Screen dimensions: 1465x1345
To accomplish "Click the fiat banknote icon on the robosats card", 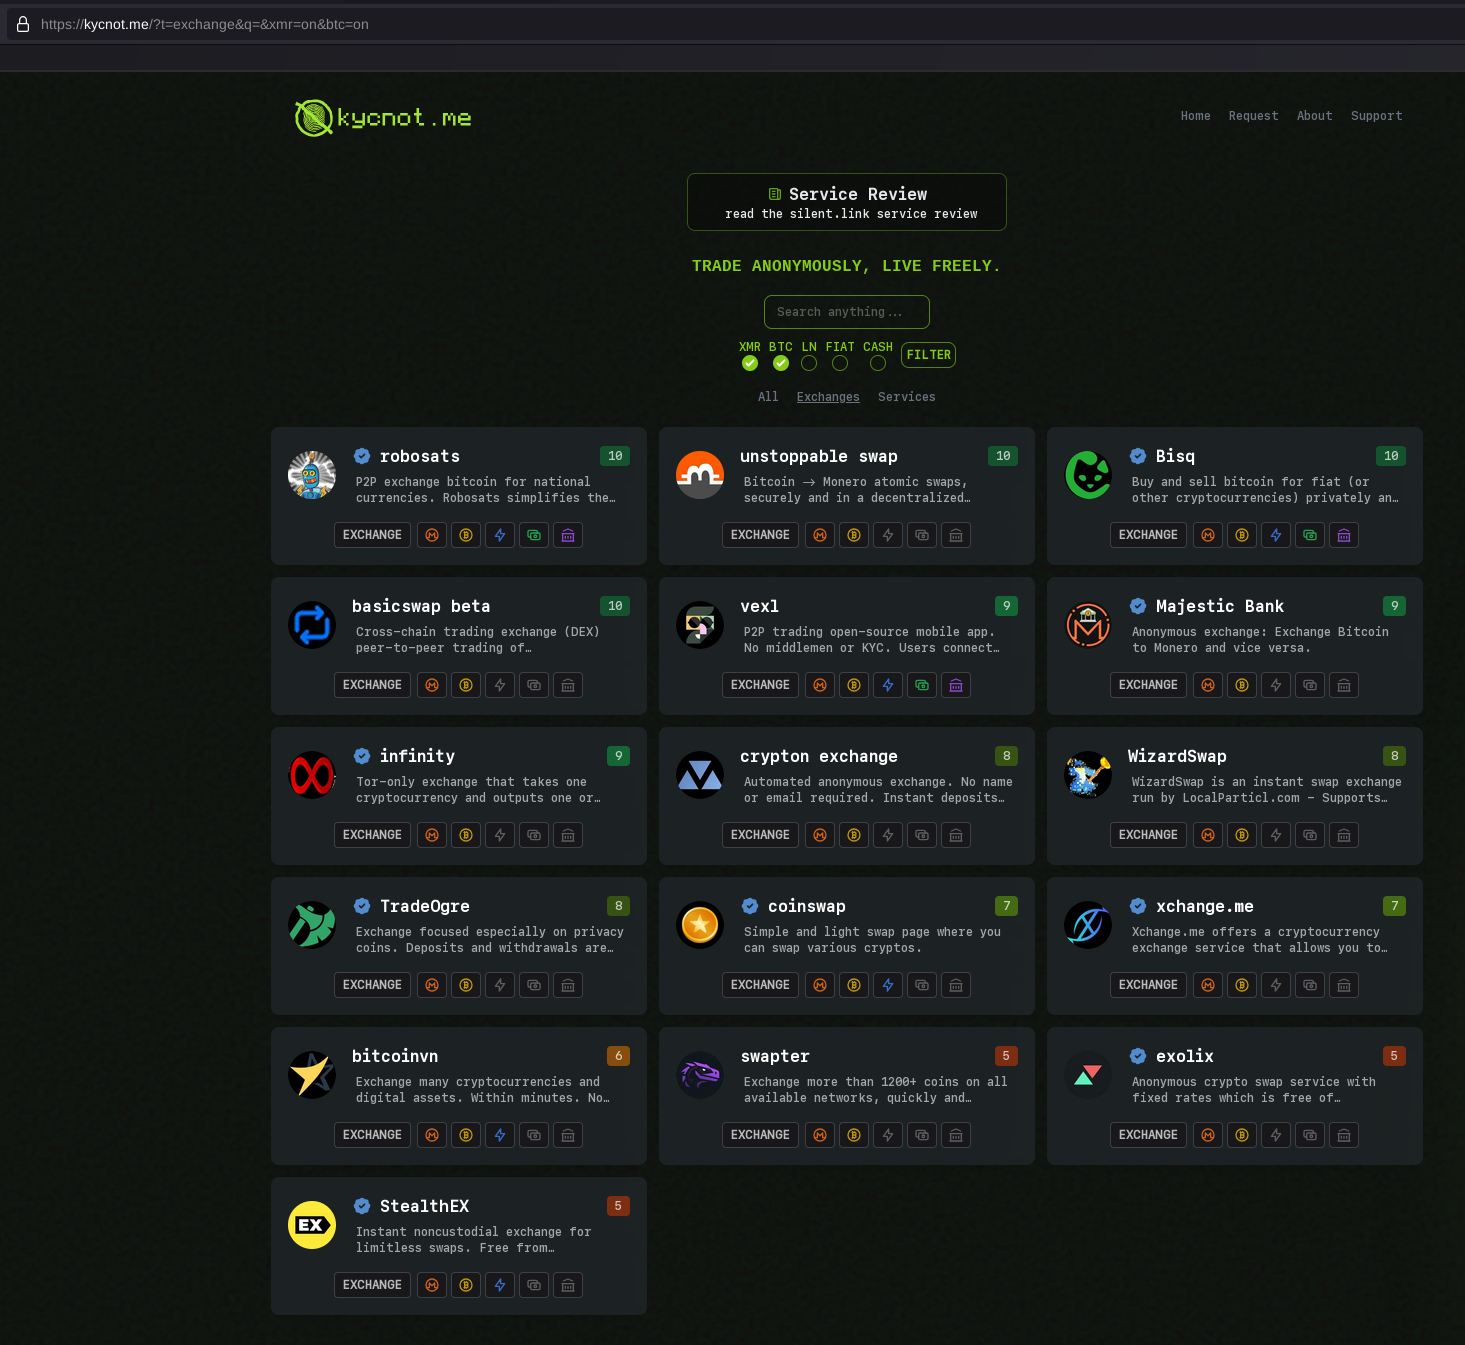I will [x=534, y=535].
